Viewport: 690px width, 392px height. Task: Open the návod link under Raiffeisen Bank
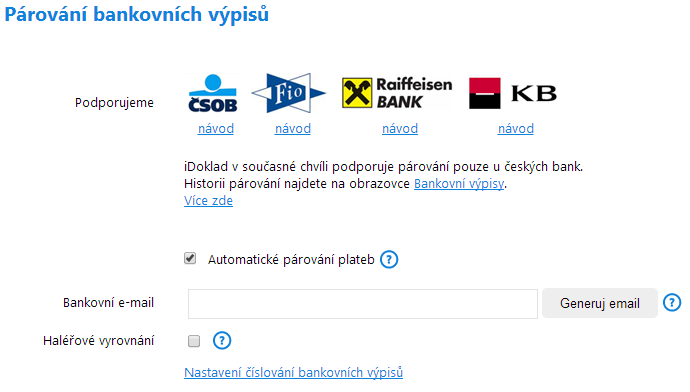pyautogui.click(x=400, y=128)
